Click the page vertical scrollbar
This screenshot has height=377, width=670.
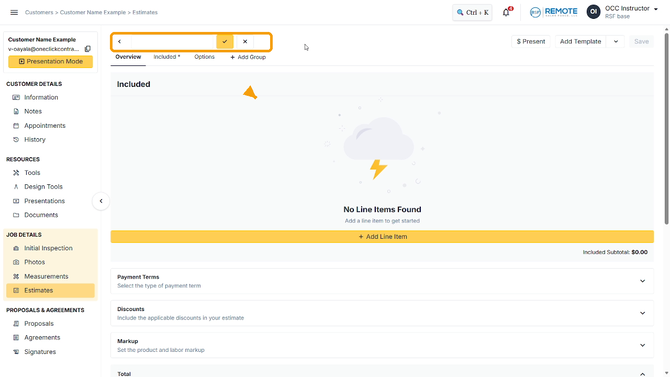pyautogui.click(x=667, y=128)
